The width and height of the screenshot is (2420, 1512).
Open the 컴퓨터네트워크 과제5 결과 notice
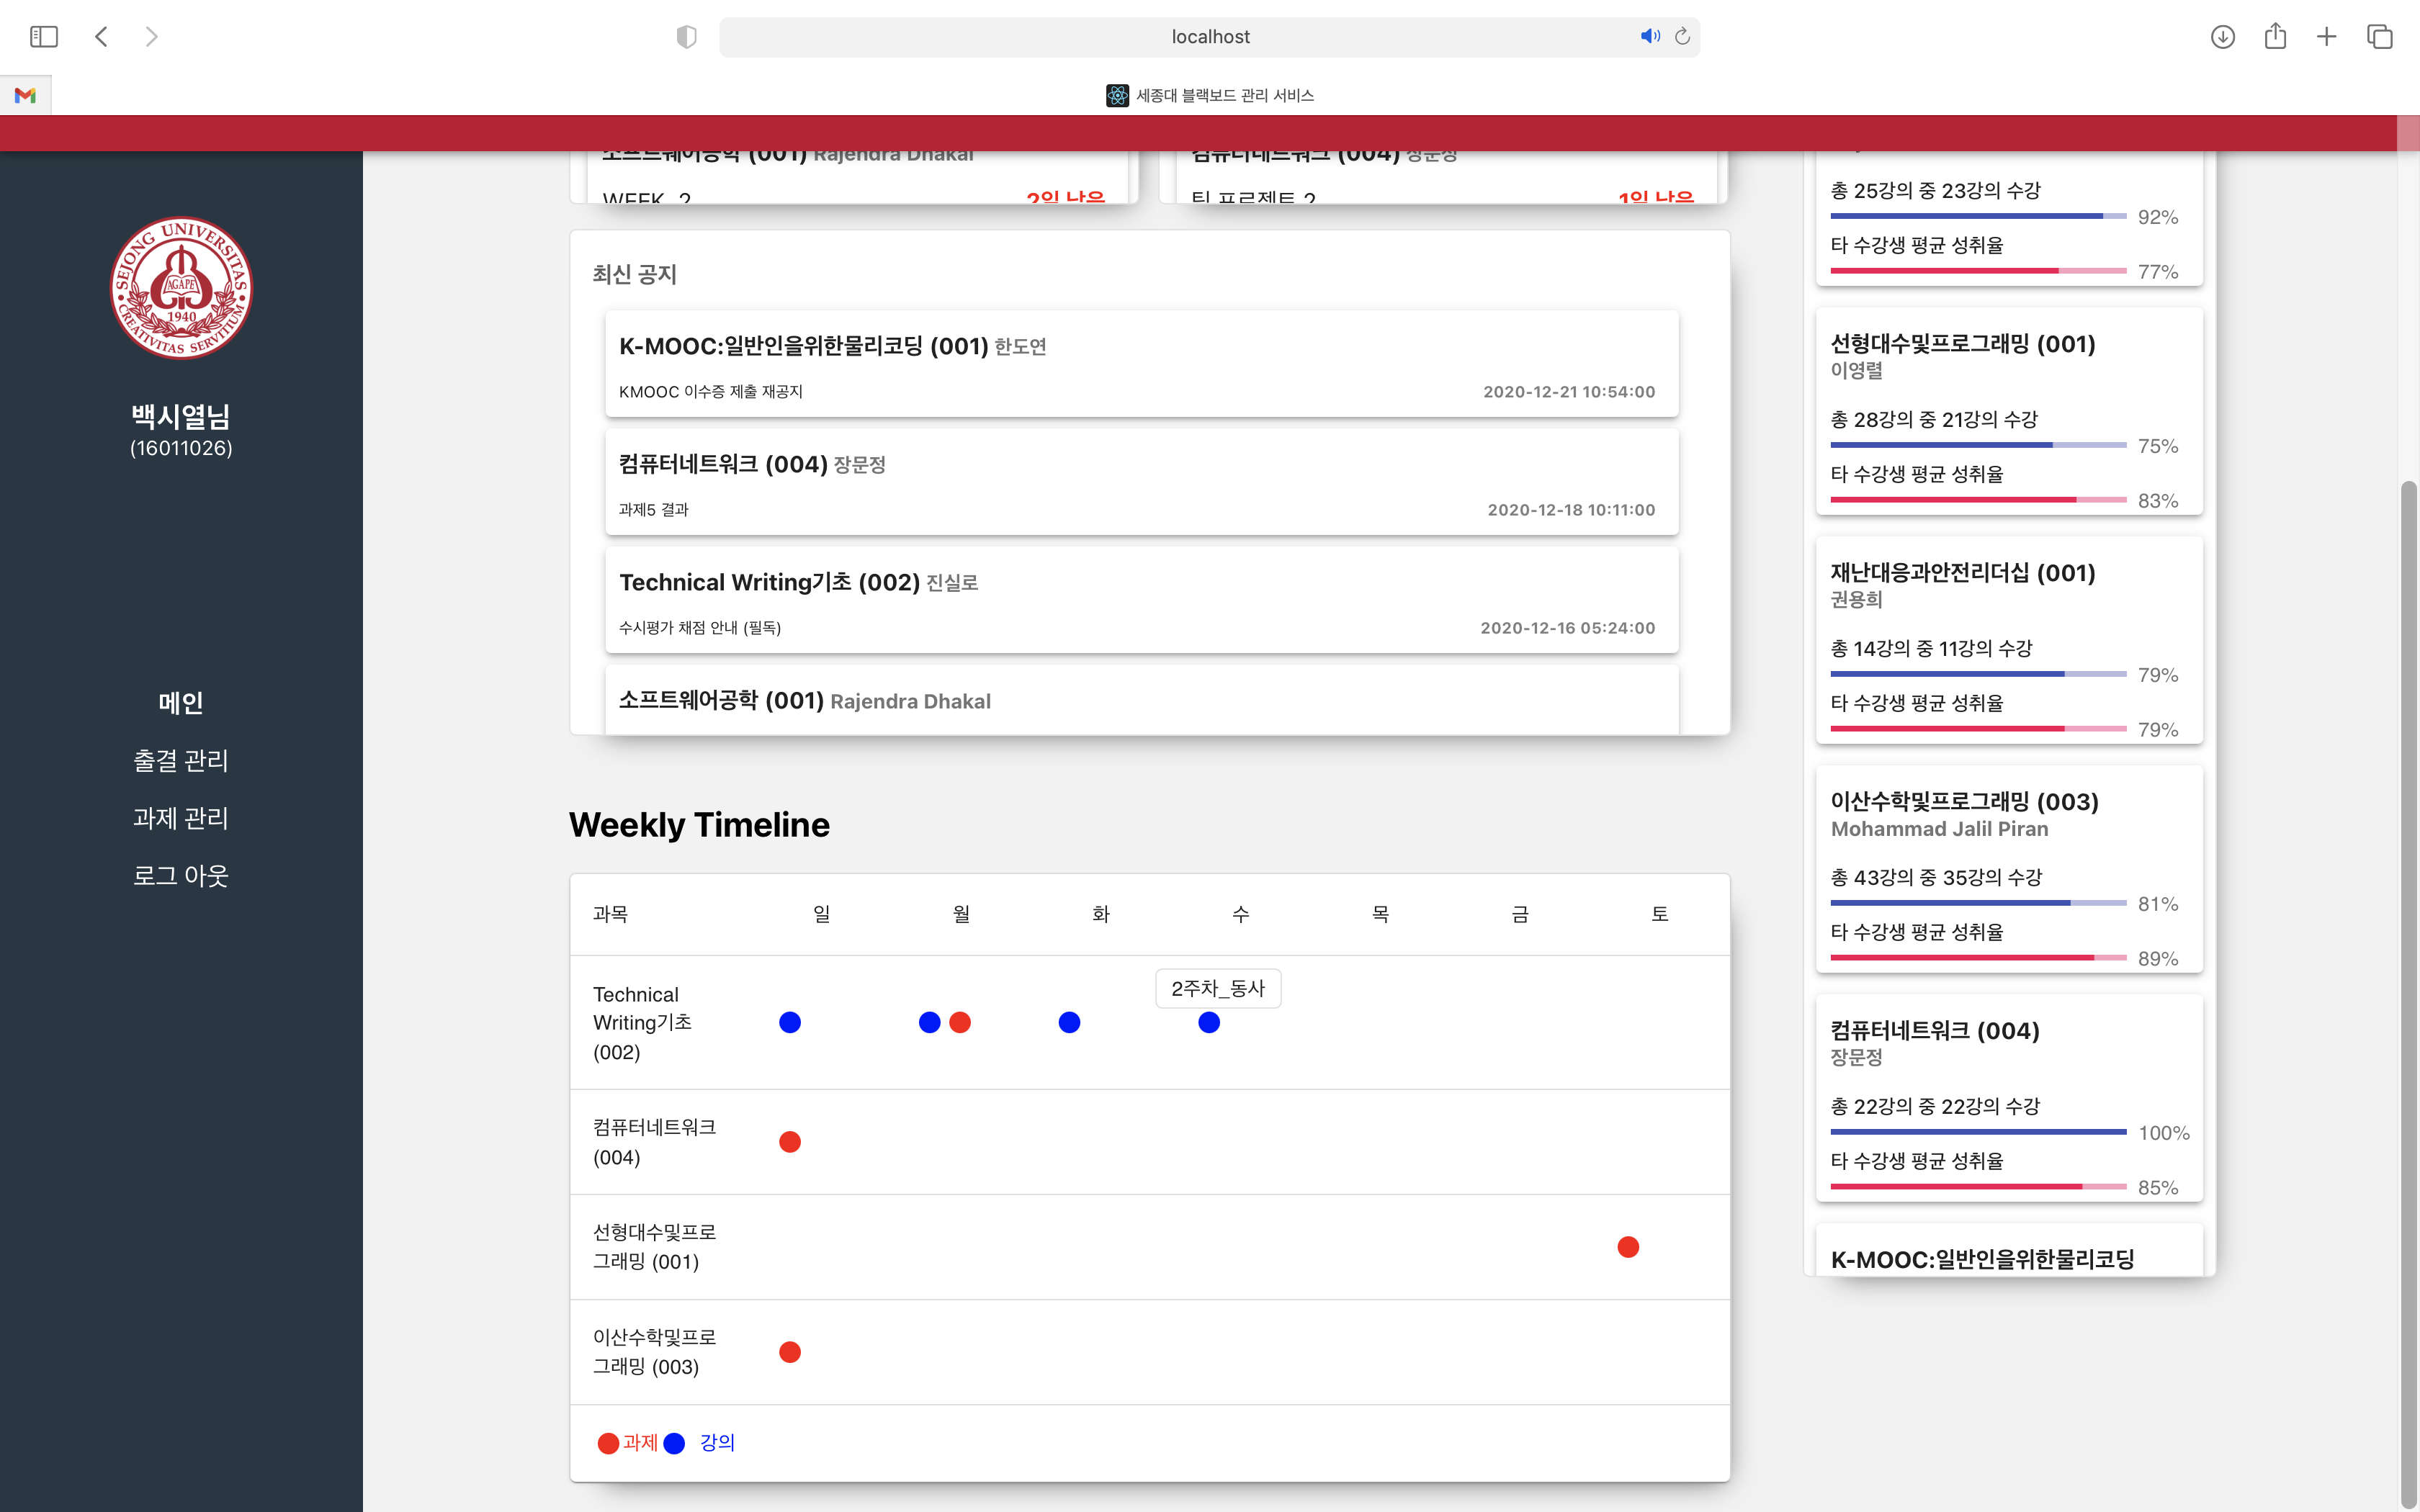coord(1141,482)
